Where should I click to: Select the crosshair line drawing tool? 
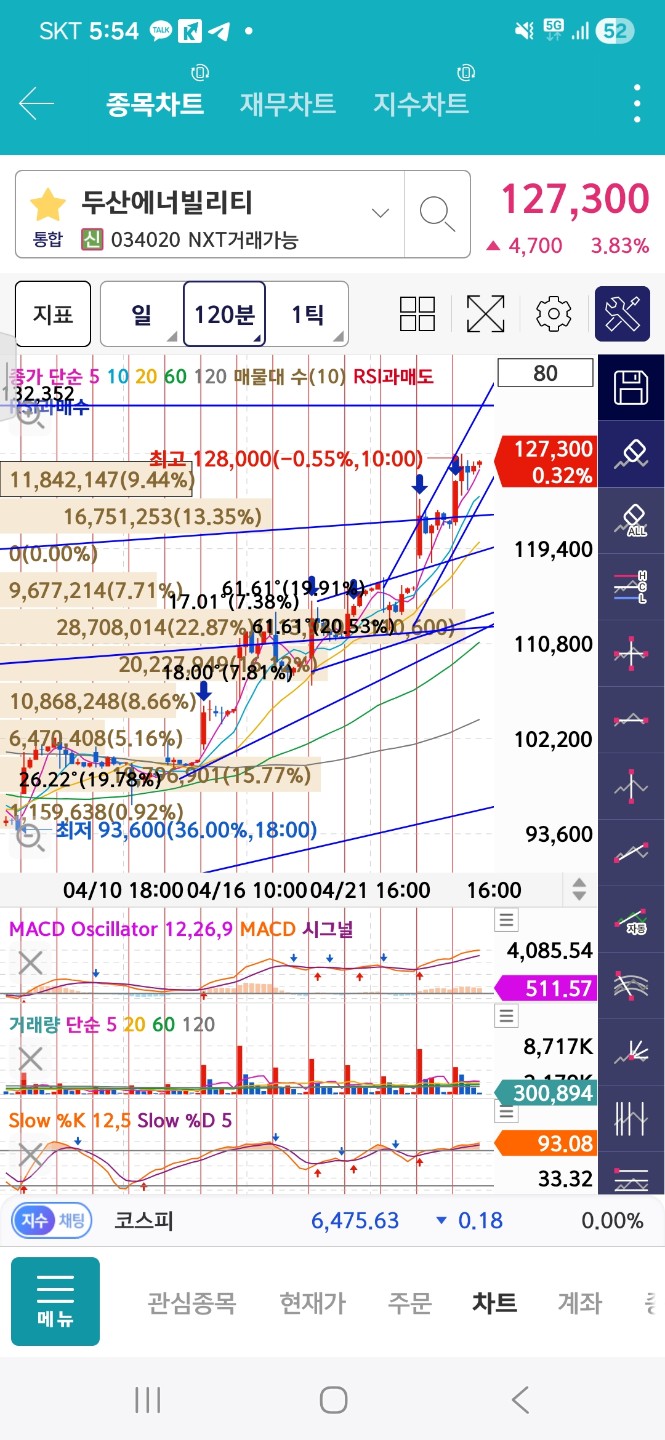coord(631,653)
